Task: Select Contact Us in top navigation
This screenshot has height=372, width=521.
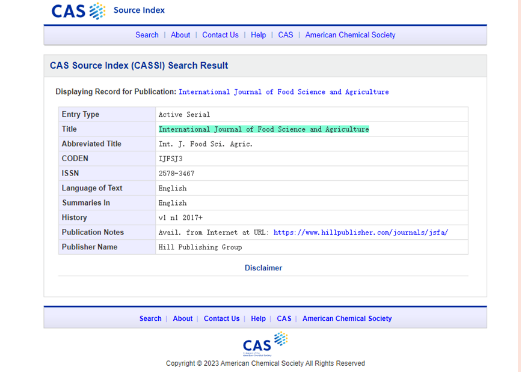Action: click(x=220, y=35)
